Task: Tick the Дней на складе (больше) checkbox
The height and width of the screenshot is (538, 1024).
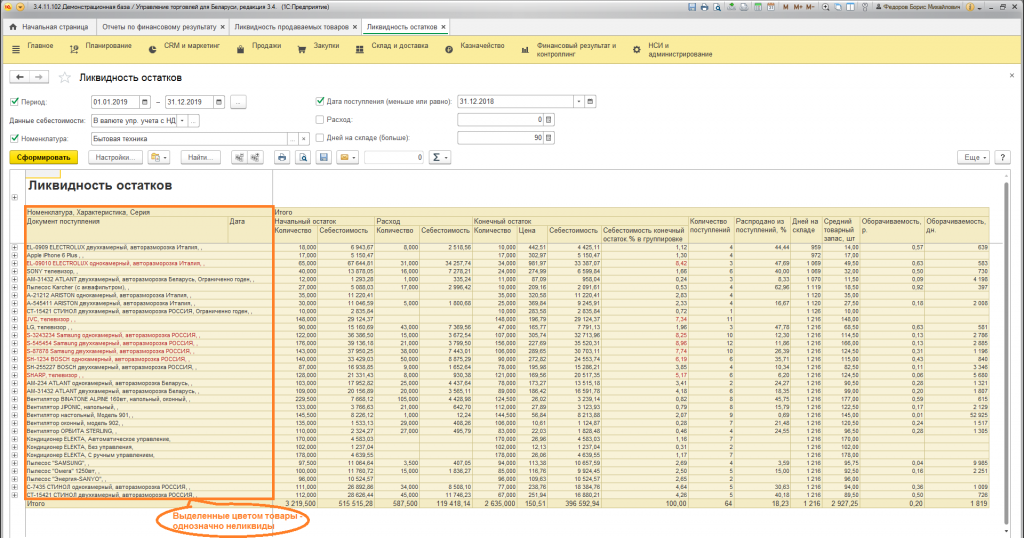Action: tap(319, 138)
